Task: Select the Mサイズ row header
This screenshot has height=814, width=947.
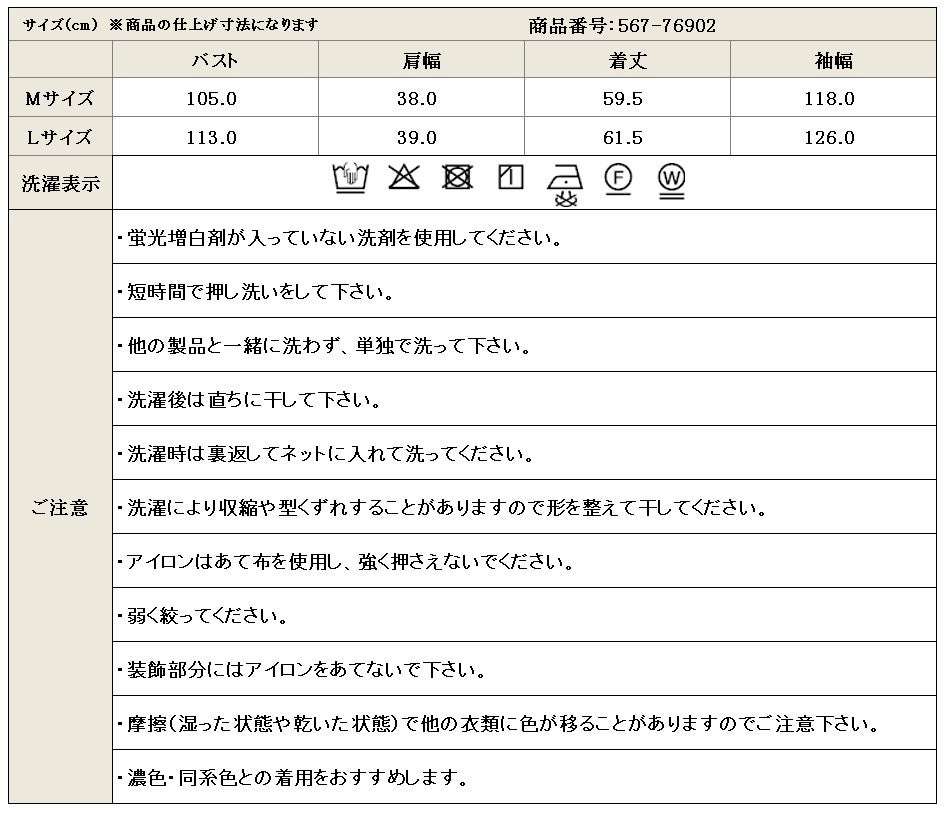Action: (60, 97)
